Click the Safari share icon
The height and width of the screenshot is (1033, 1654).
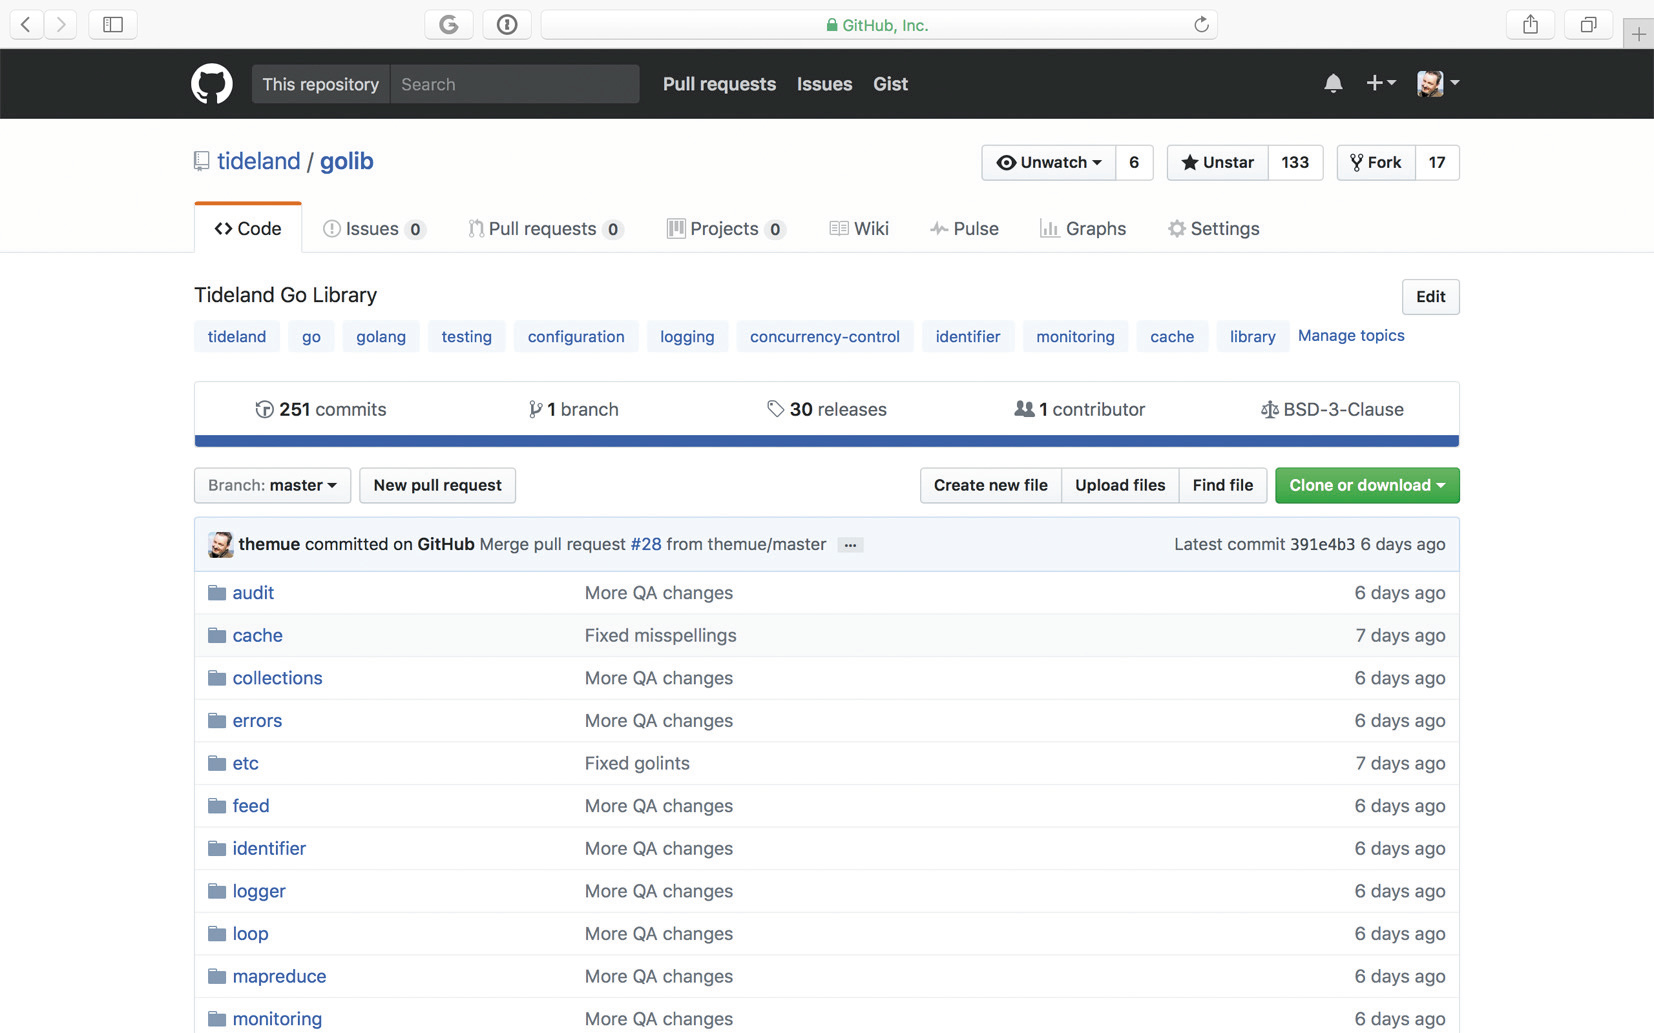point(1530,25)
